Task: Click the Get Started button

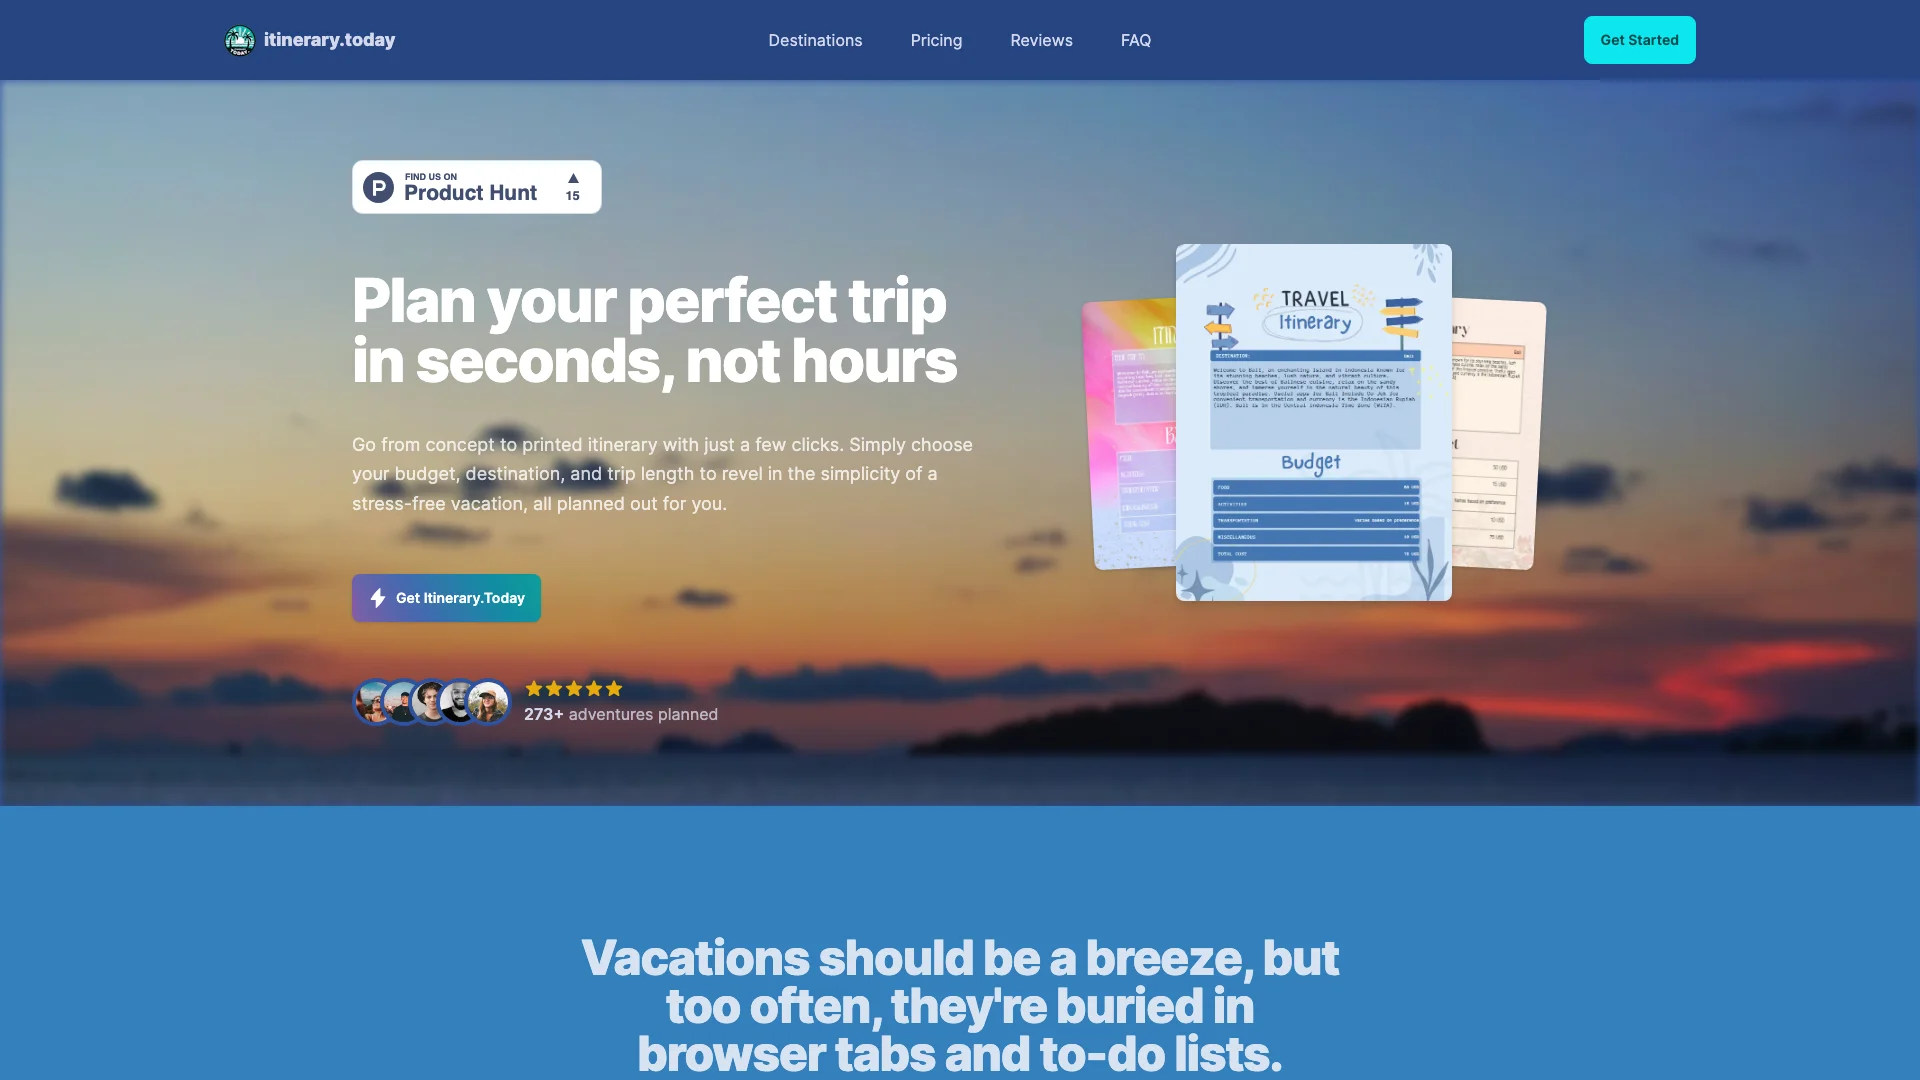Action: click(1639, 40)
